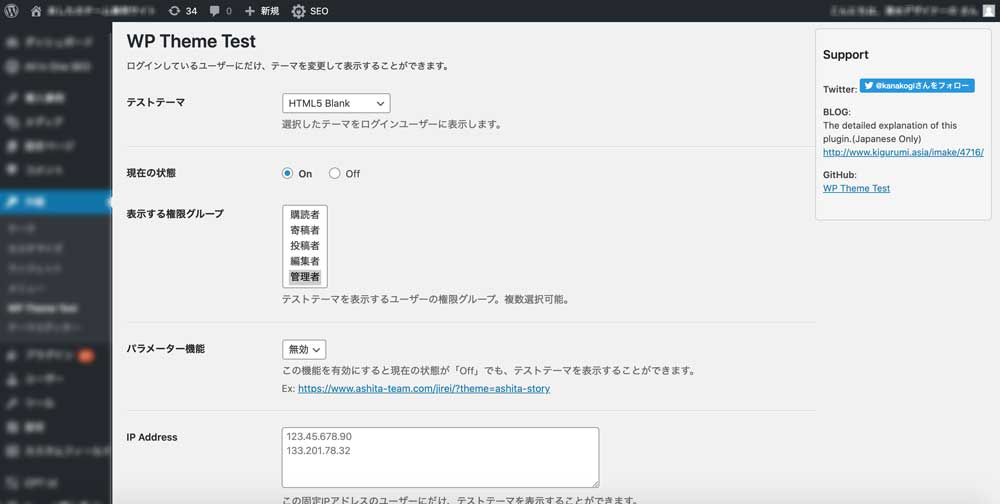Click the 表示する権限グループ label
This screenshot has width=1000, height=504.
175,214
